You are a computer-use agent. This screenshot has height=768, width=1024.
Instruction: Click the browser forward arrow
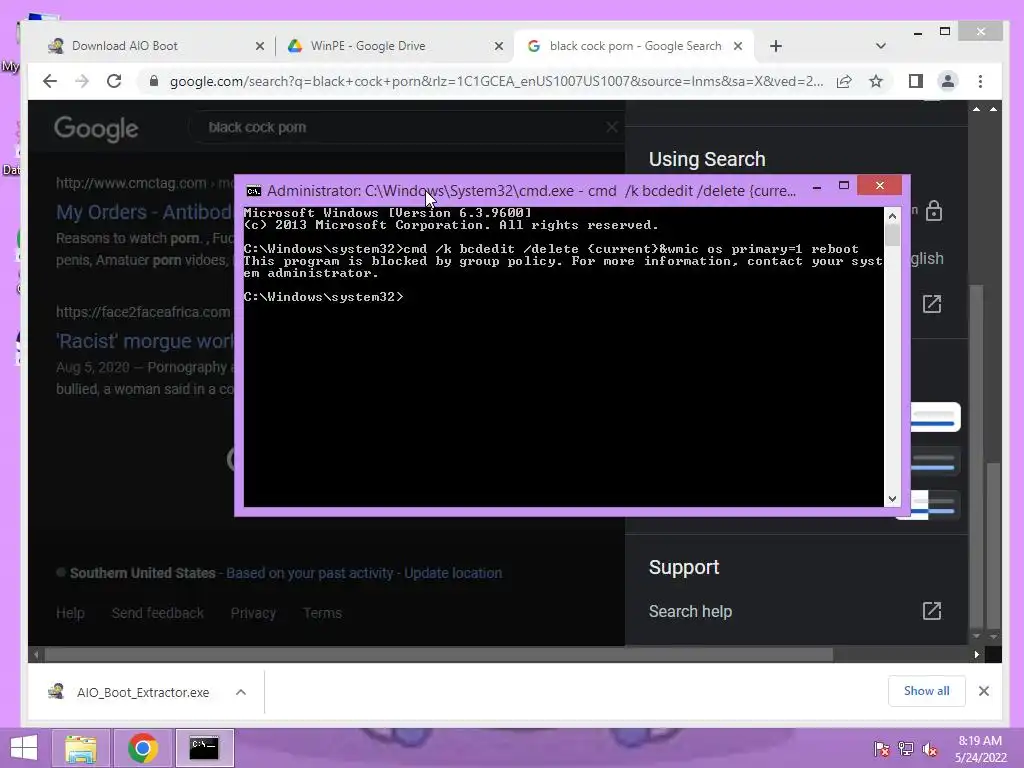[x=82, y=81]
